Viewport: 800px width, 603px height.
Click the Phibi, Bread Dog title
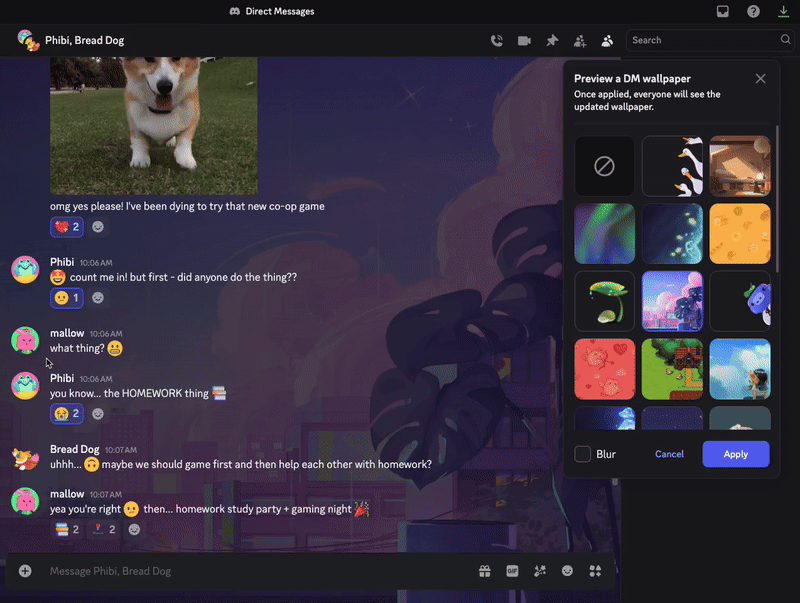85,40
